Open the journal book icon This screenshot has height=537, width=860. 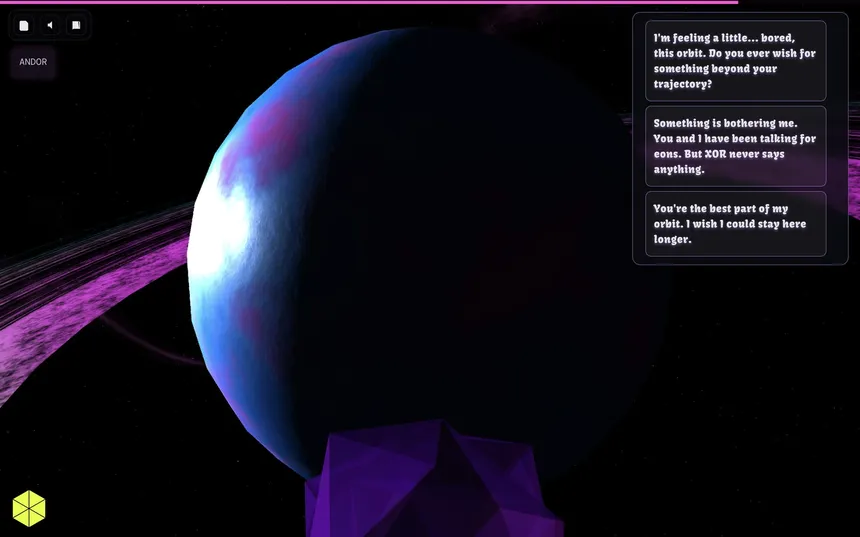coord(75,25)
